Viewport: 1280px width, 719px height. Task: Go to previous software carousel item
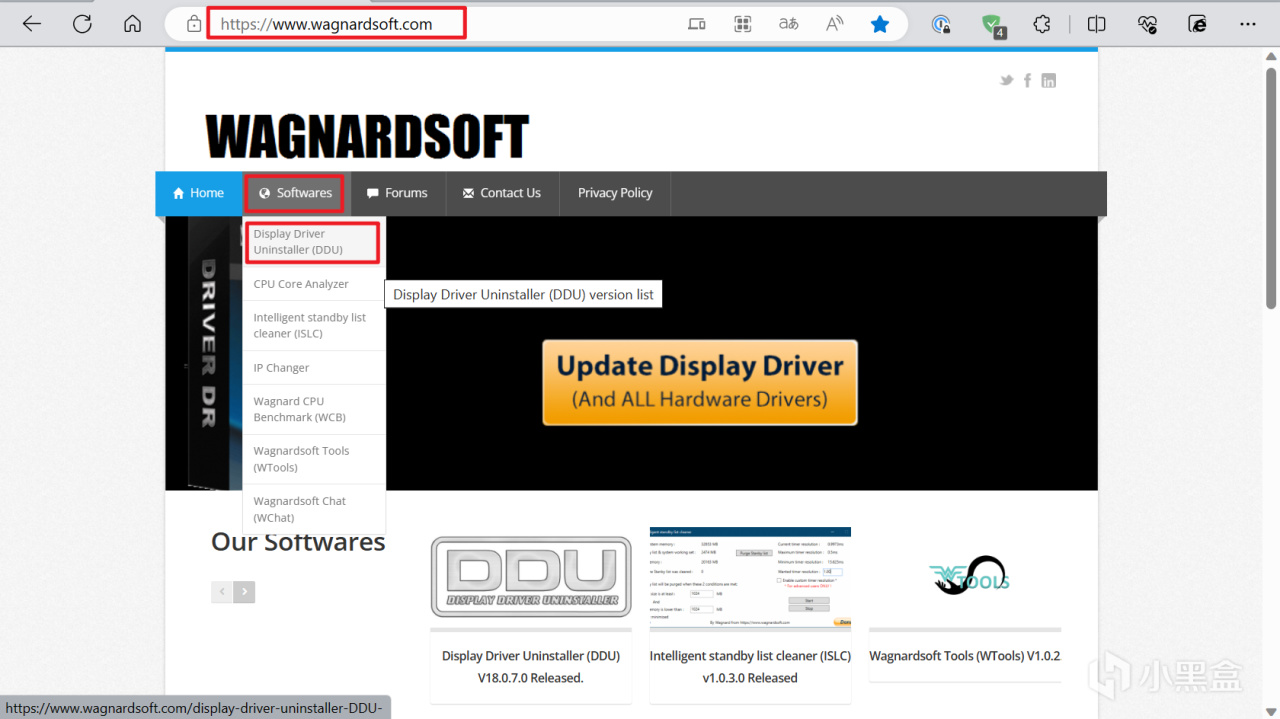(222, 592)
